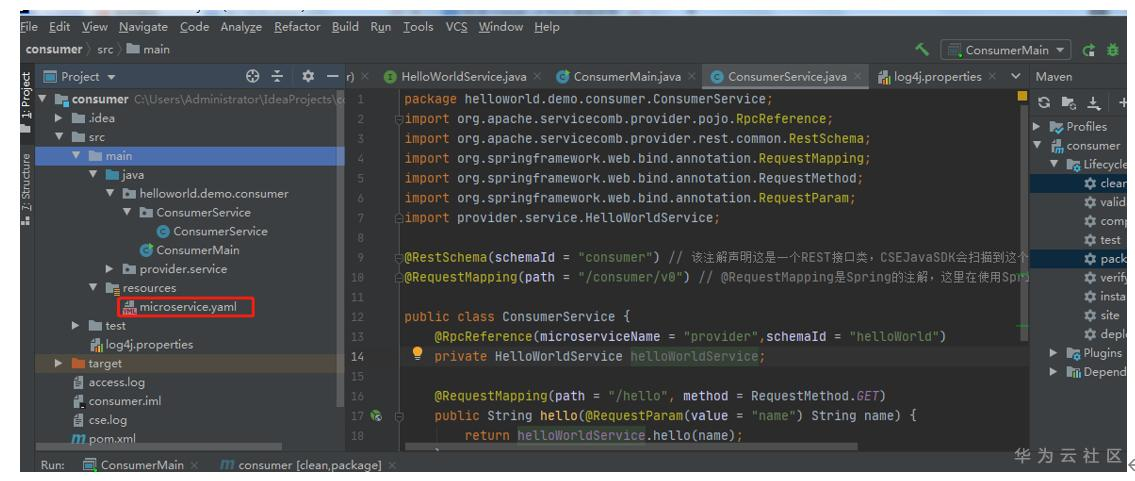The image size is (1135, 481).
Task: Switch to the ConsumerMain.java editor tab
Action: [x=627, y=76]
